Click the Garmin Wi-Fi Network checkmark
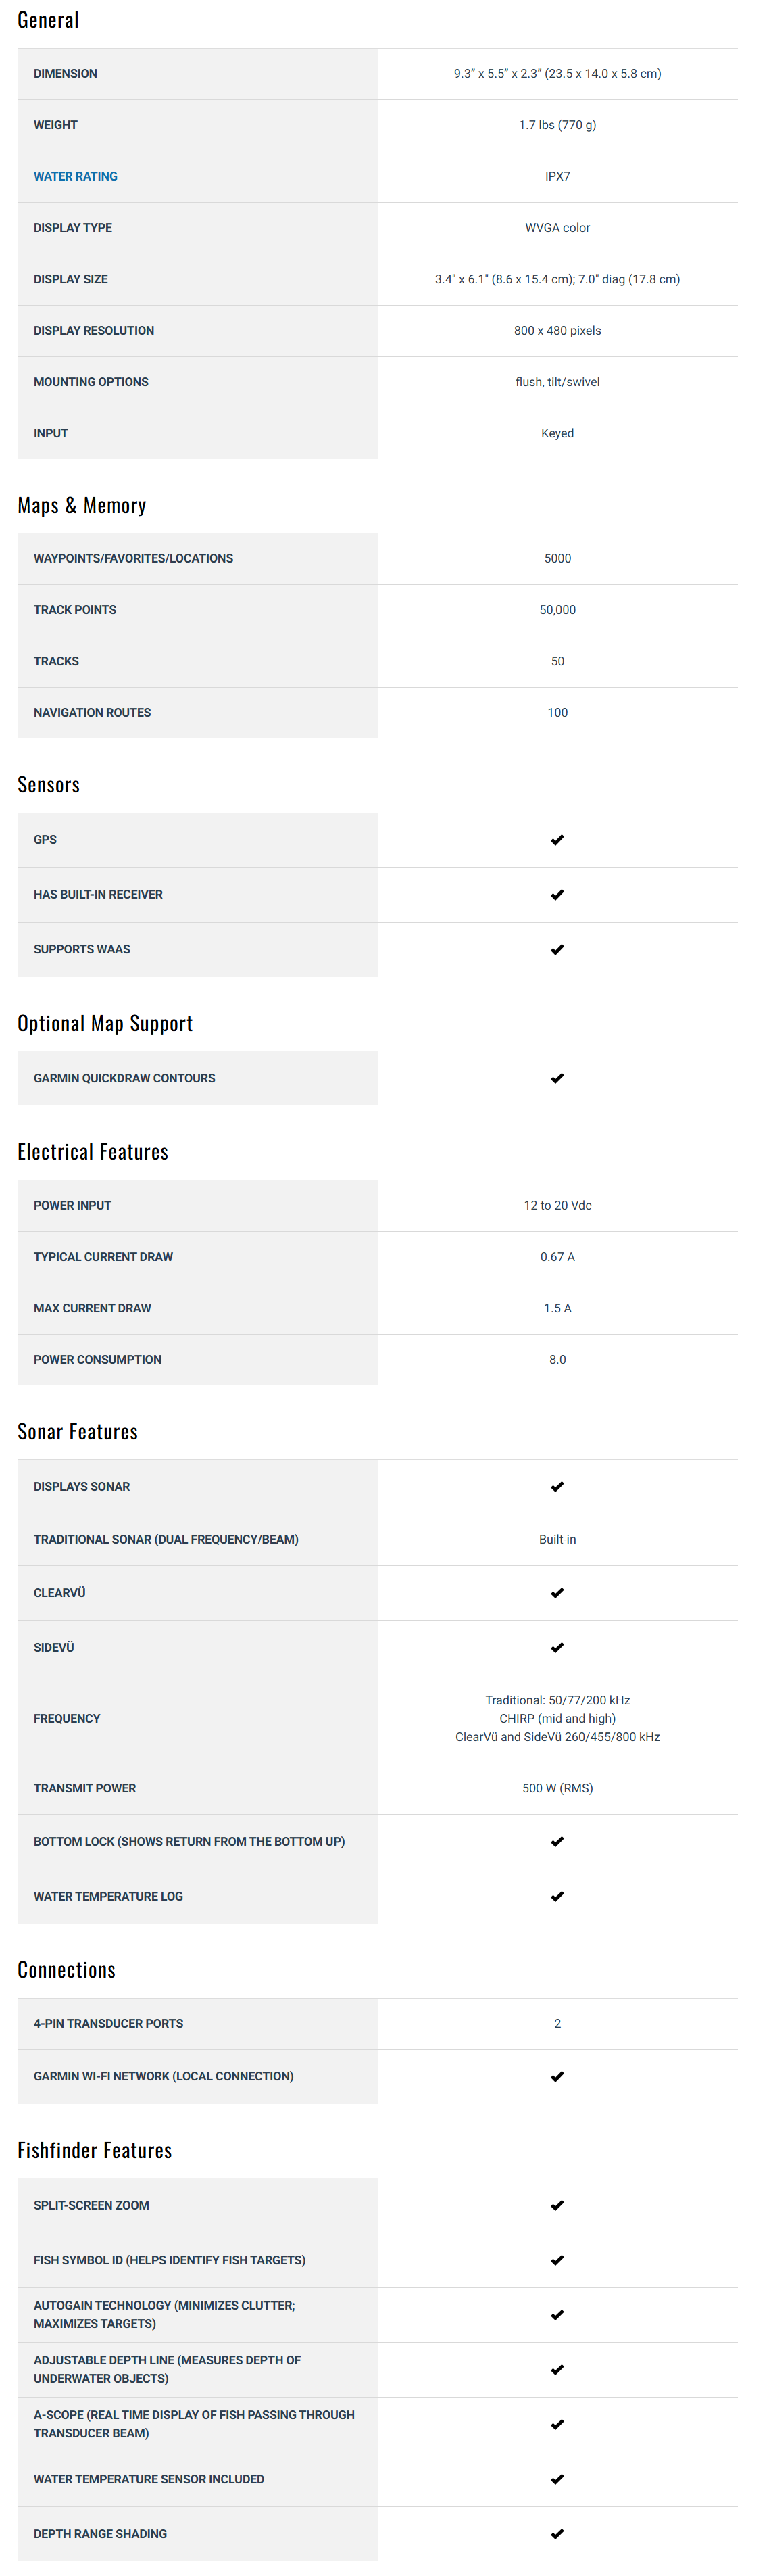This screenshot has height=2576, width=771. [557, 2076]
